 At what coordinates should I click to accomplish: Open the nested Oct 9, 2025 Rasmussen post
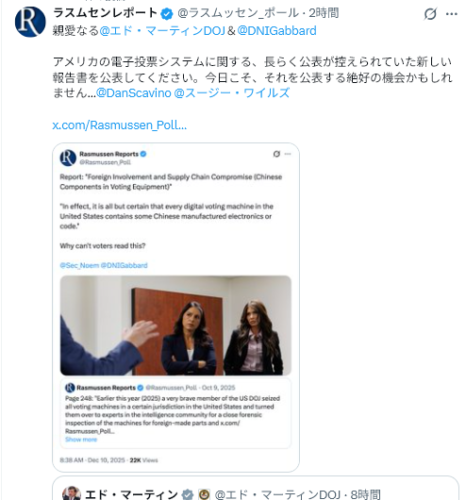click(x=176, y=413)
